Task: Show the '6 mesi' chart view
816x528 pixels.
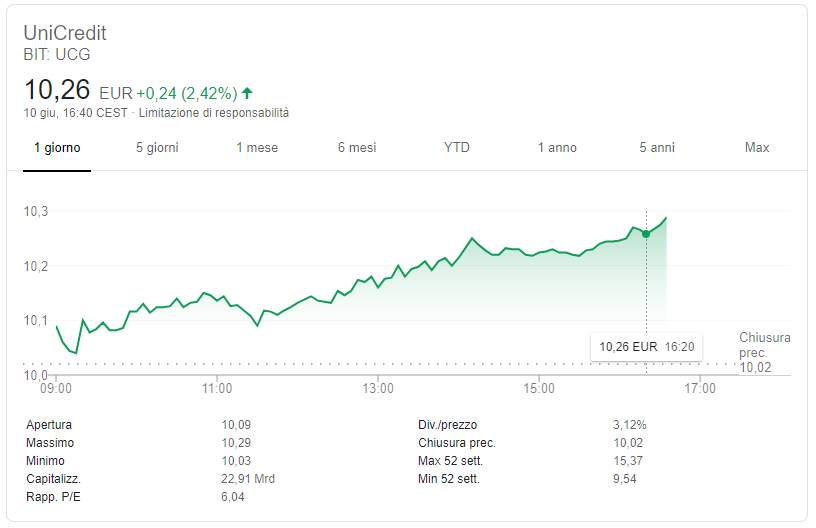Action: point(357,148)
